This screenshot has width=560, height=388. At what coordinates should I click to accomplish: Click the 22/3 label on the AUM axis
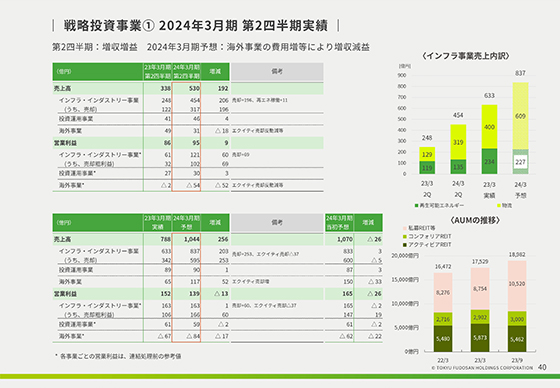pyautogui.click(x=443, y=360)
